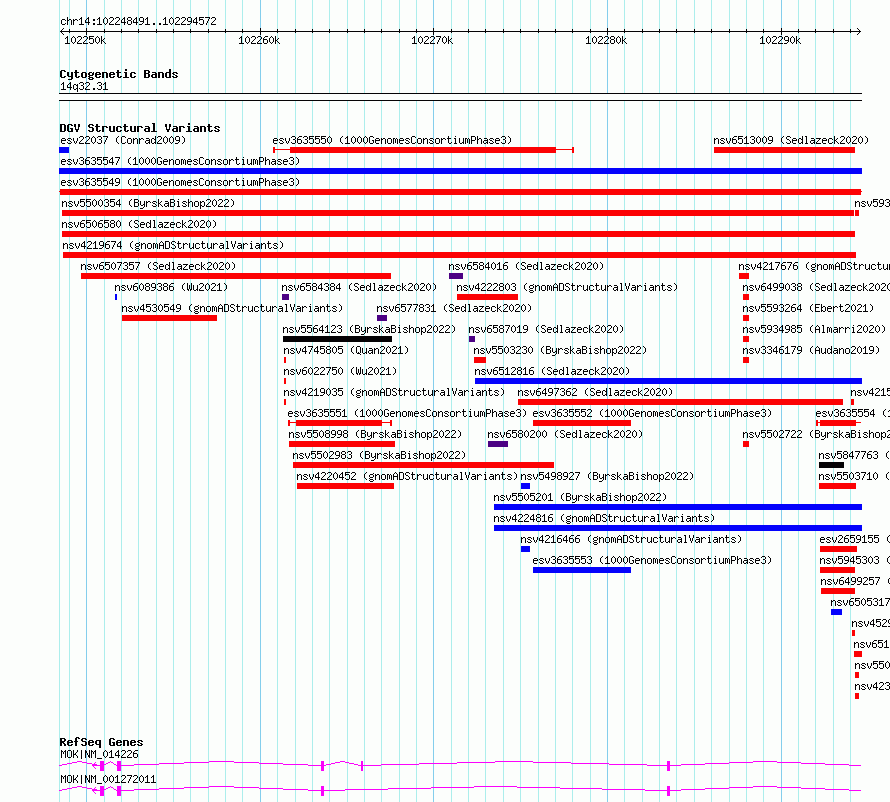The width and height of the screenshot is (890, 802).
Task: Click nsv5503230 (ByrskaBishop2022) label
Action: [x=560, y=350]
